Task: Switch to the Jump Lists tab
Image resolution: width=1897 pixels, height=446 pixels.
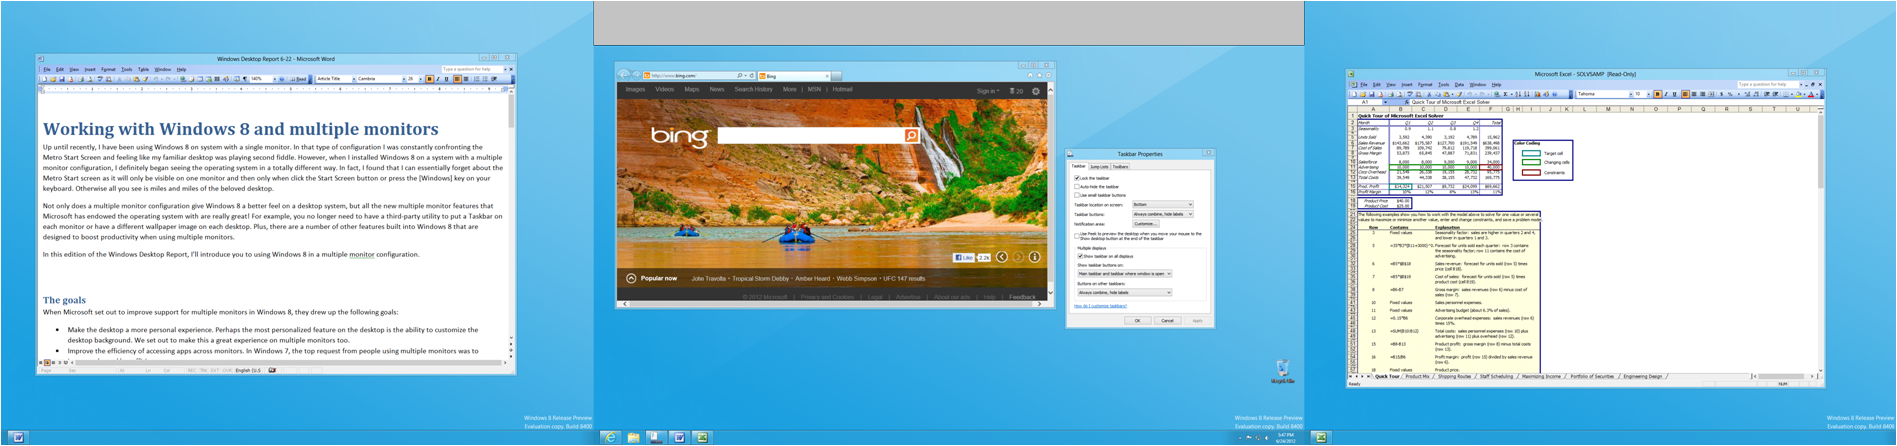Action: click(1099, 167)
